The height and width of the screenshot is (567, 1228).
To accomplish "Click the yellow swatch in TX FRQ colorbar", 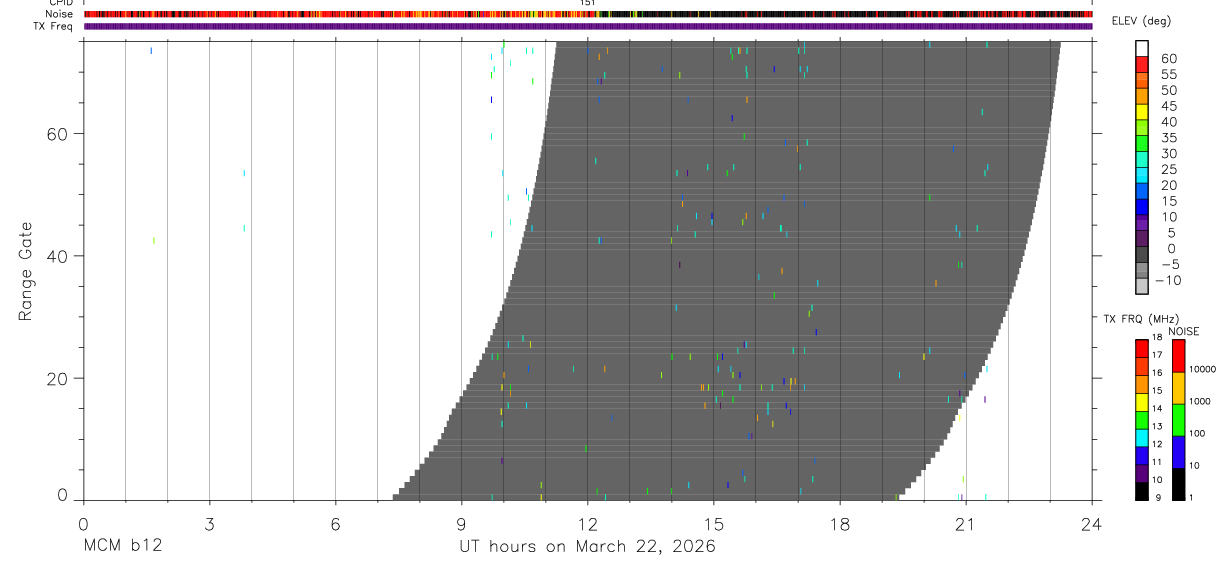I will [x=1142, y=402].
